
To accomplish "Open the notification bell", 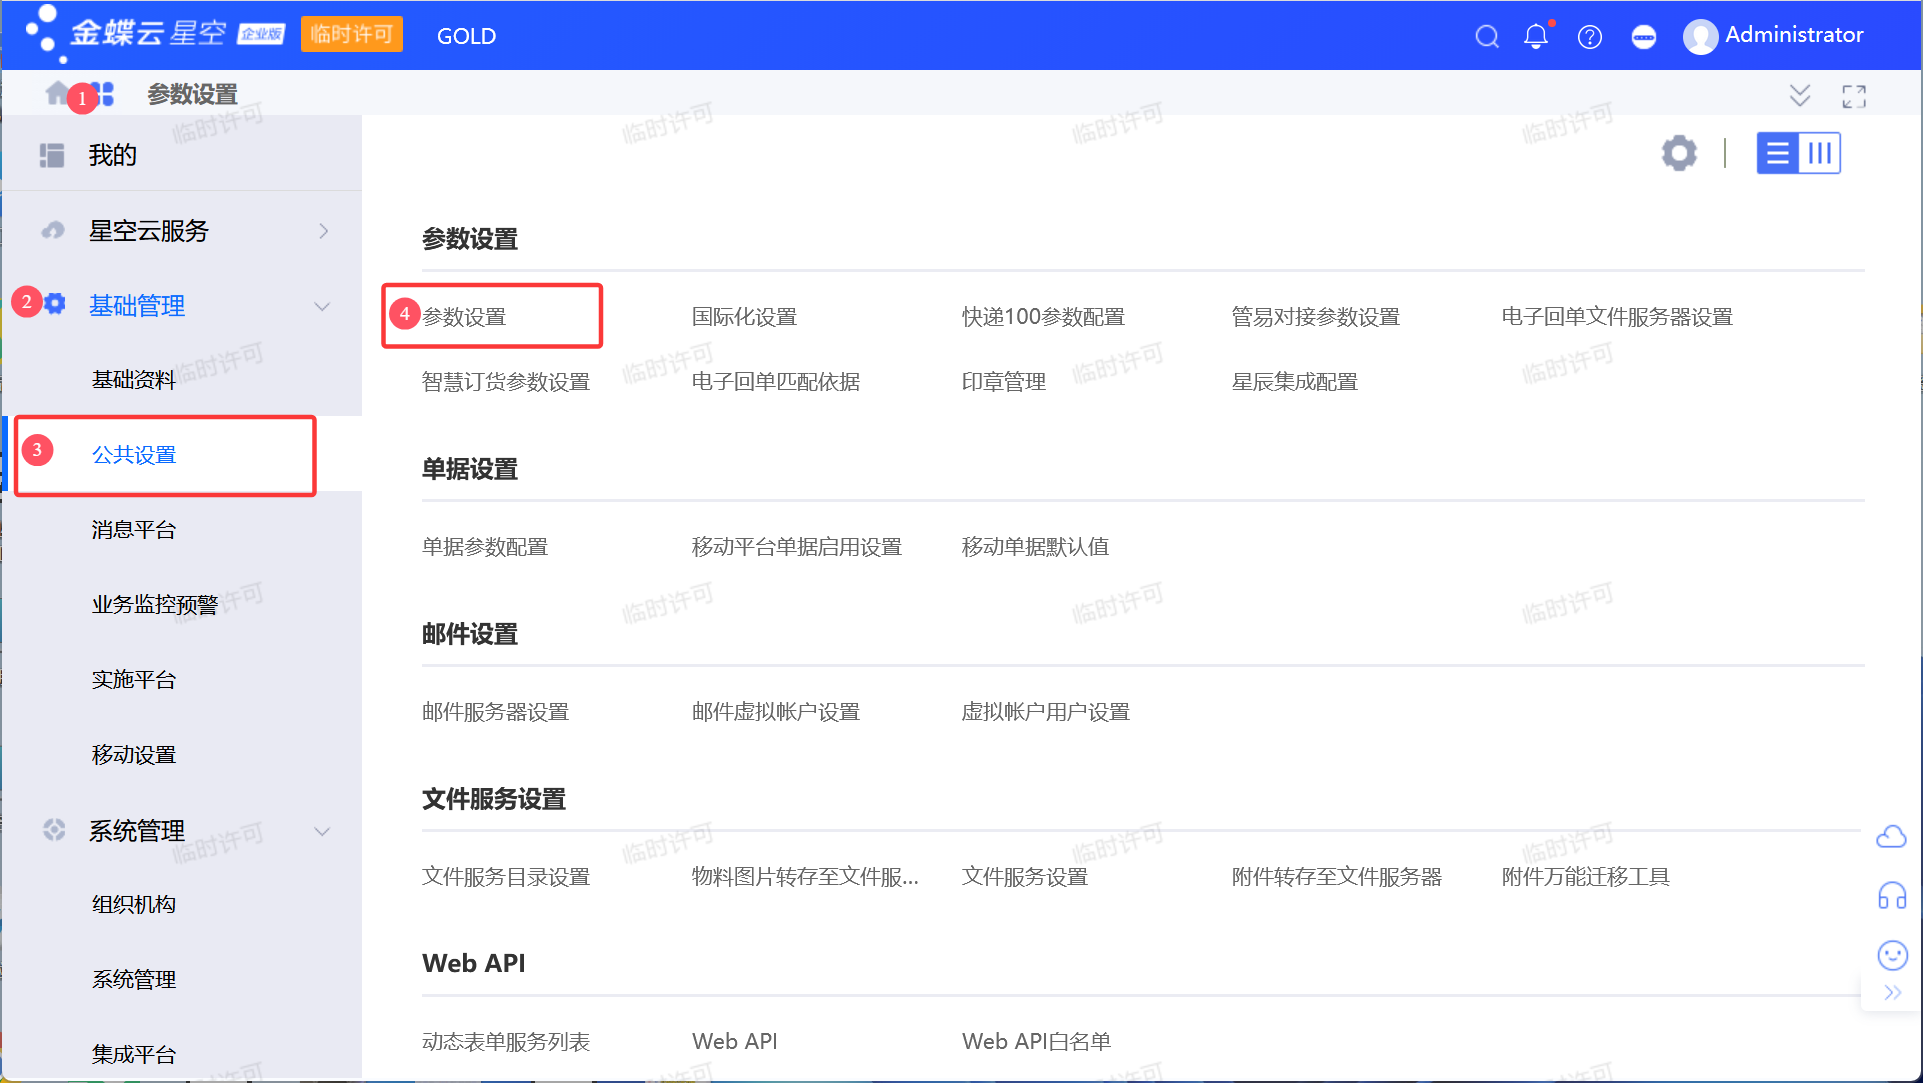I will pyautogui.click(x=1536, y=37).
